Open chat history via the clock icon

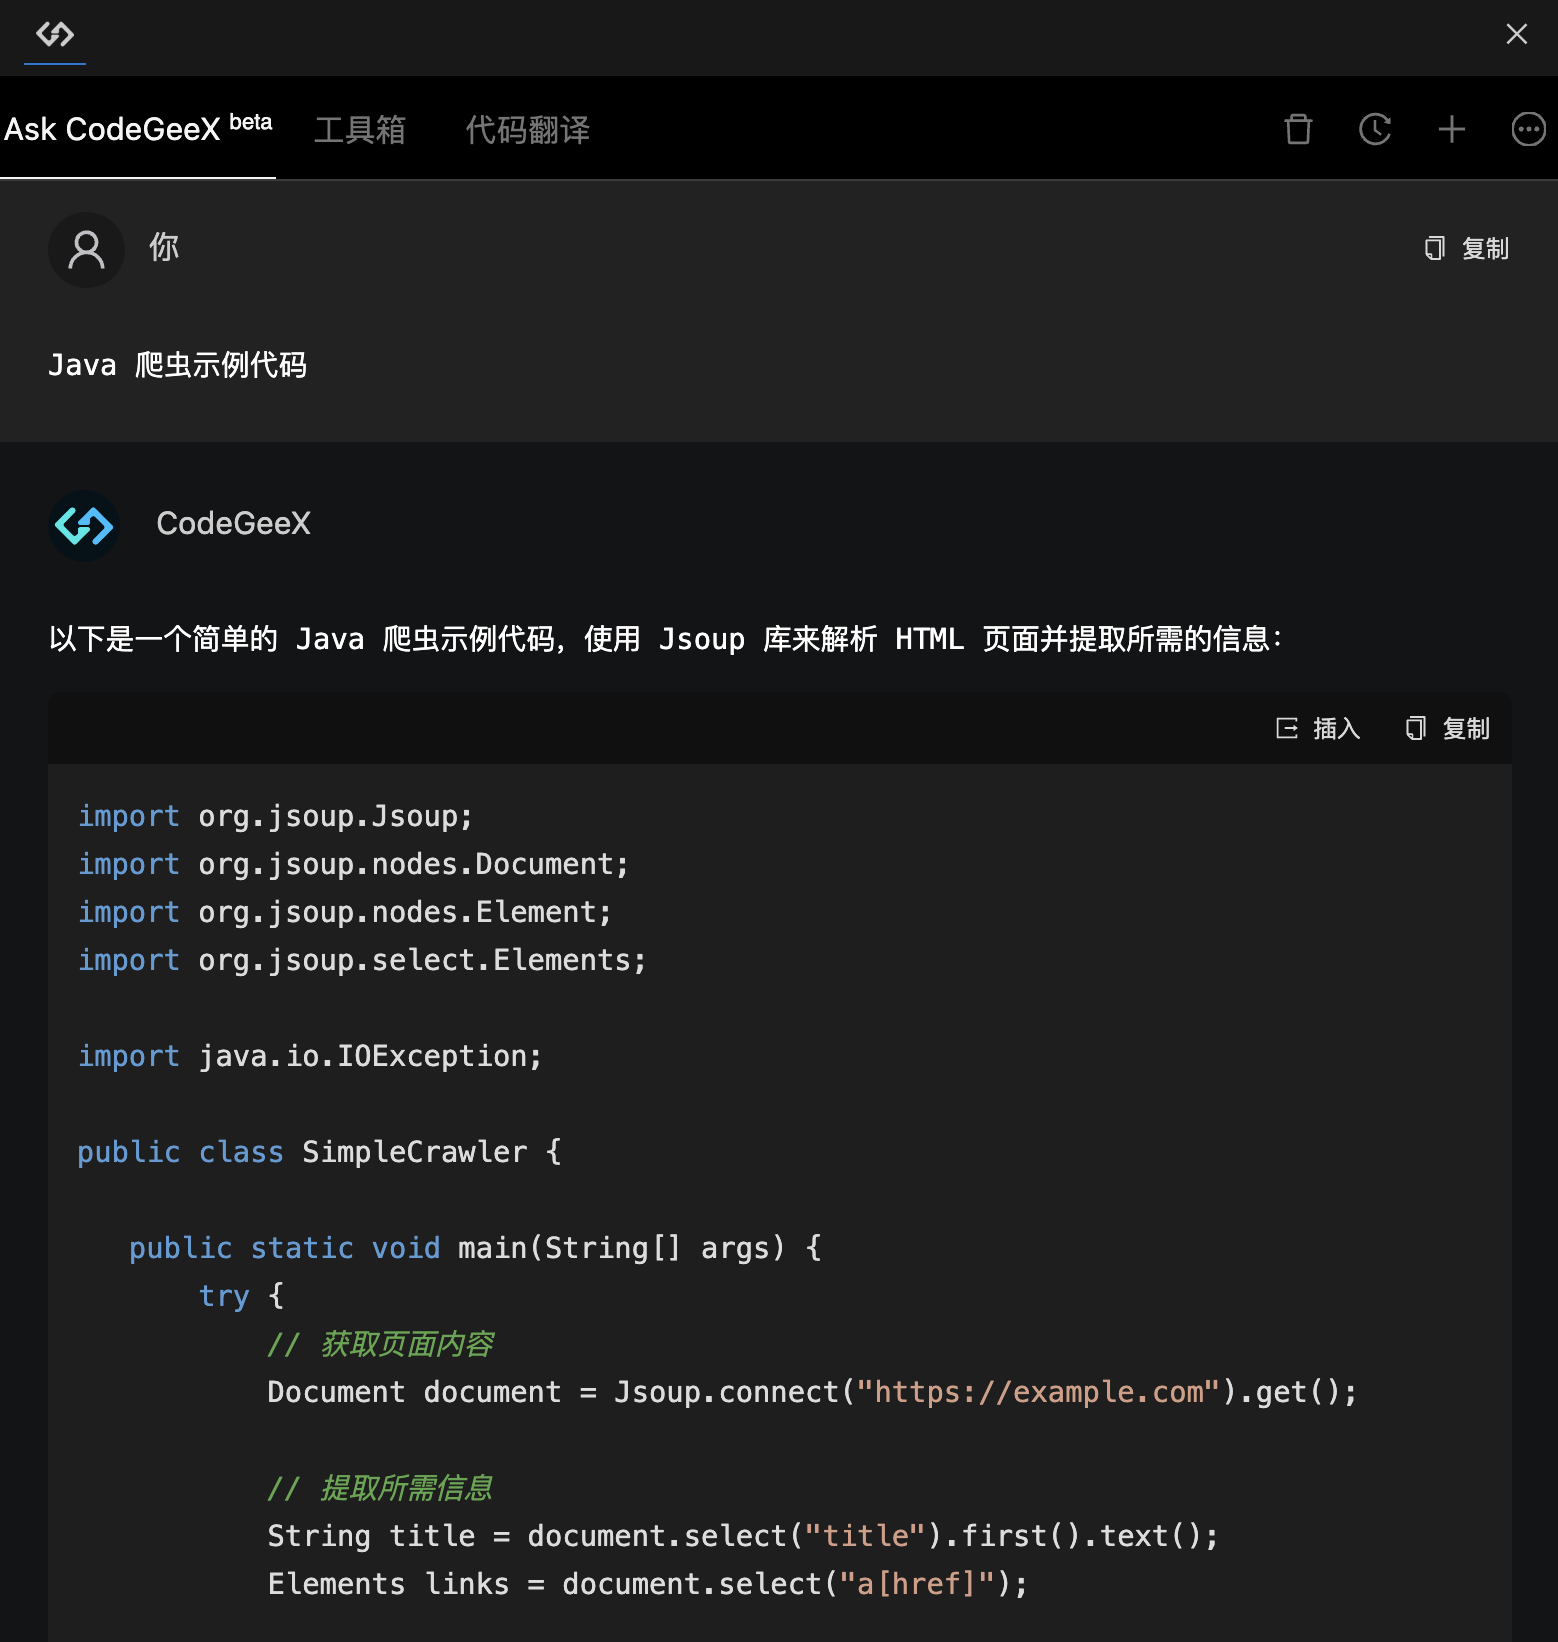(x=1375, y=129)
